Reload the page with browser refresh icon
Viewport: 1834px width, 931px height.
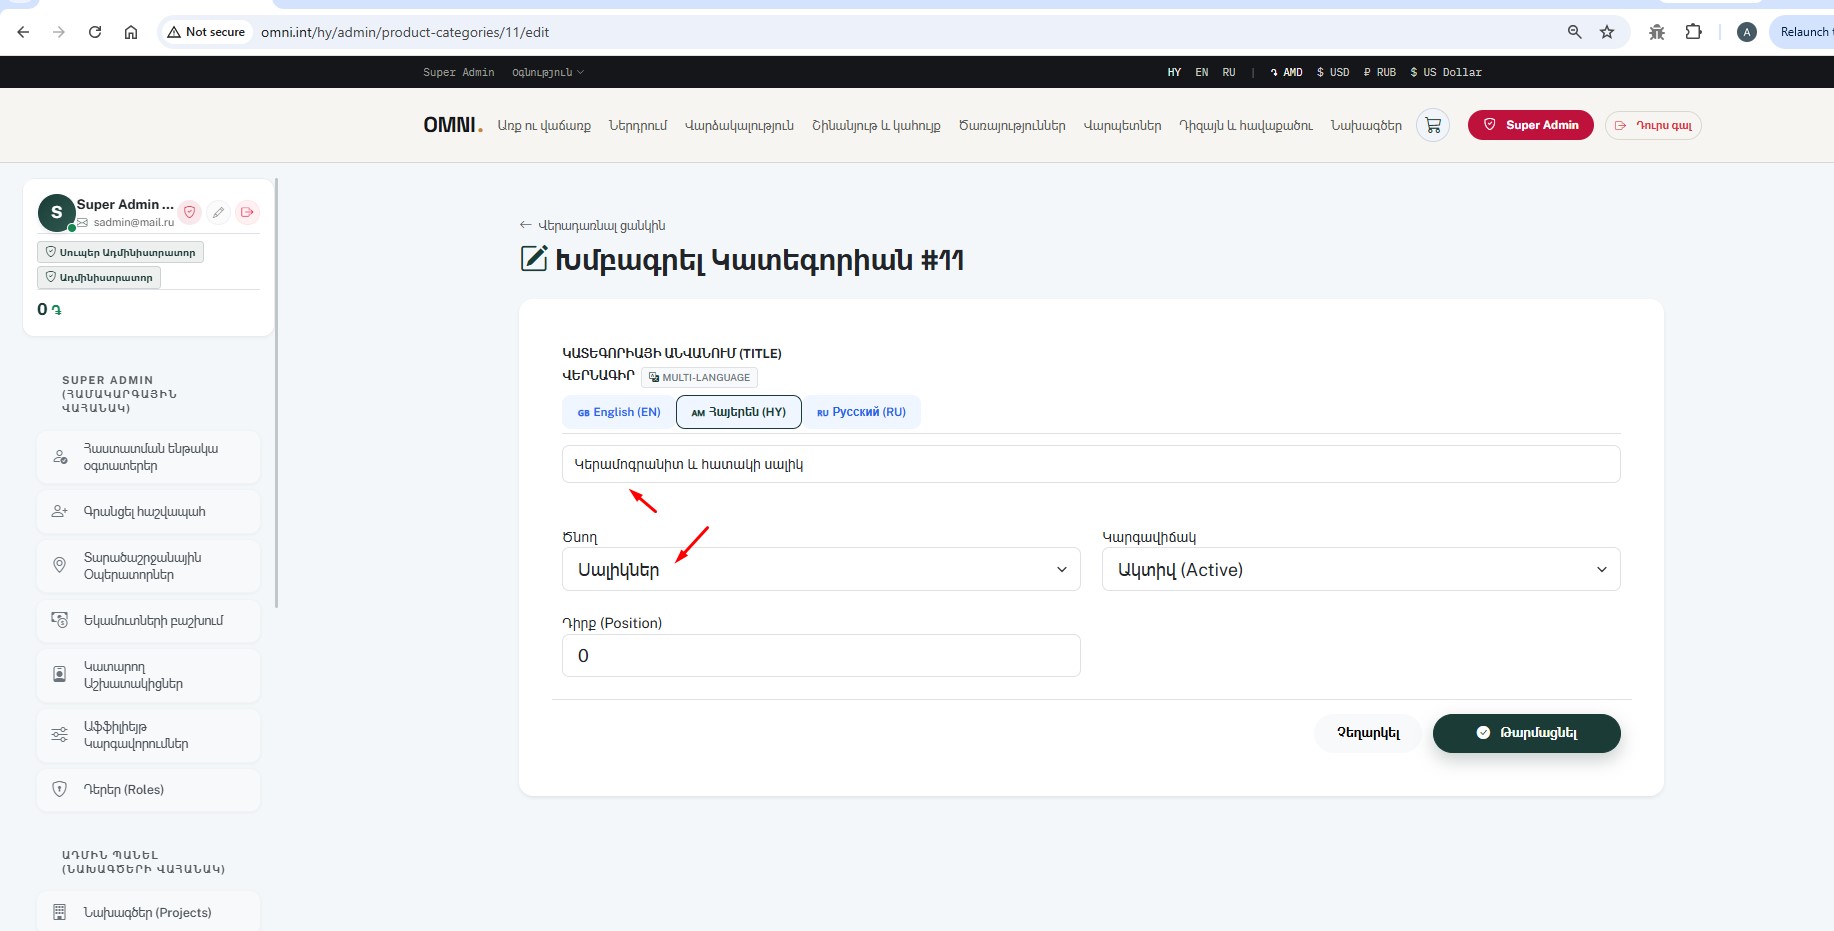[95, 32]
